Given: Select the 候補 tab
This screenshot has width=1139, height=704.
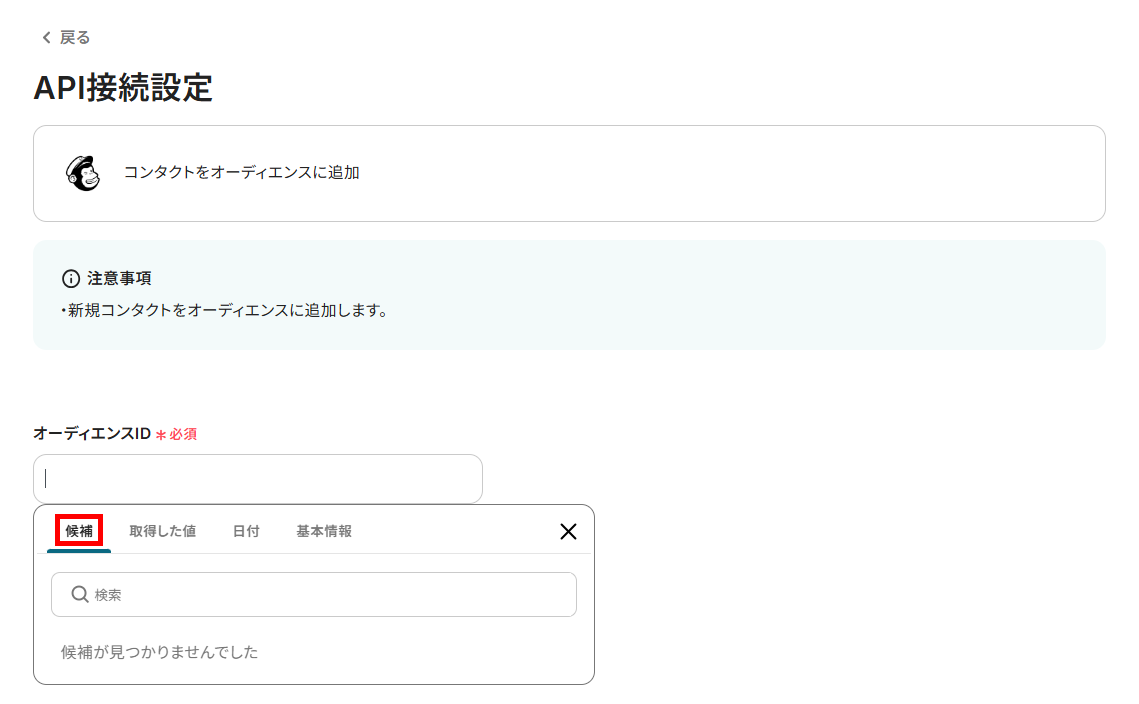Looking at the screenshot, I should pos(79,531).
